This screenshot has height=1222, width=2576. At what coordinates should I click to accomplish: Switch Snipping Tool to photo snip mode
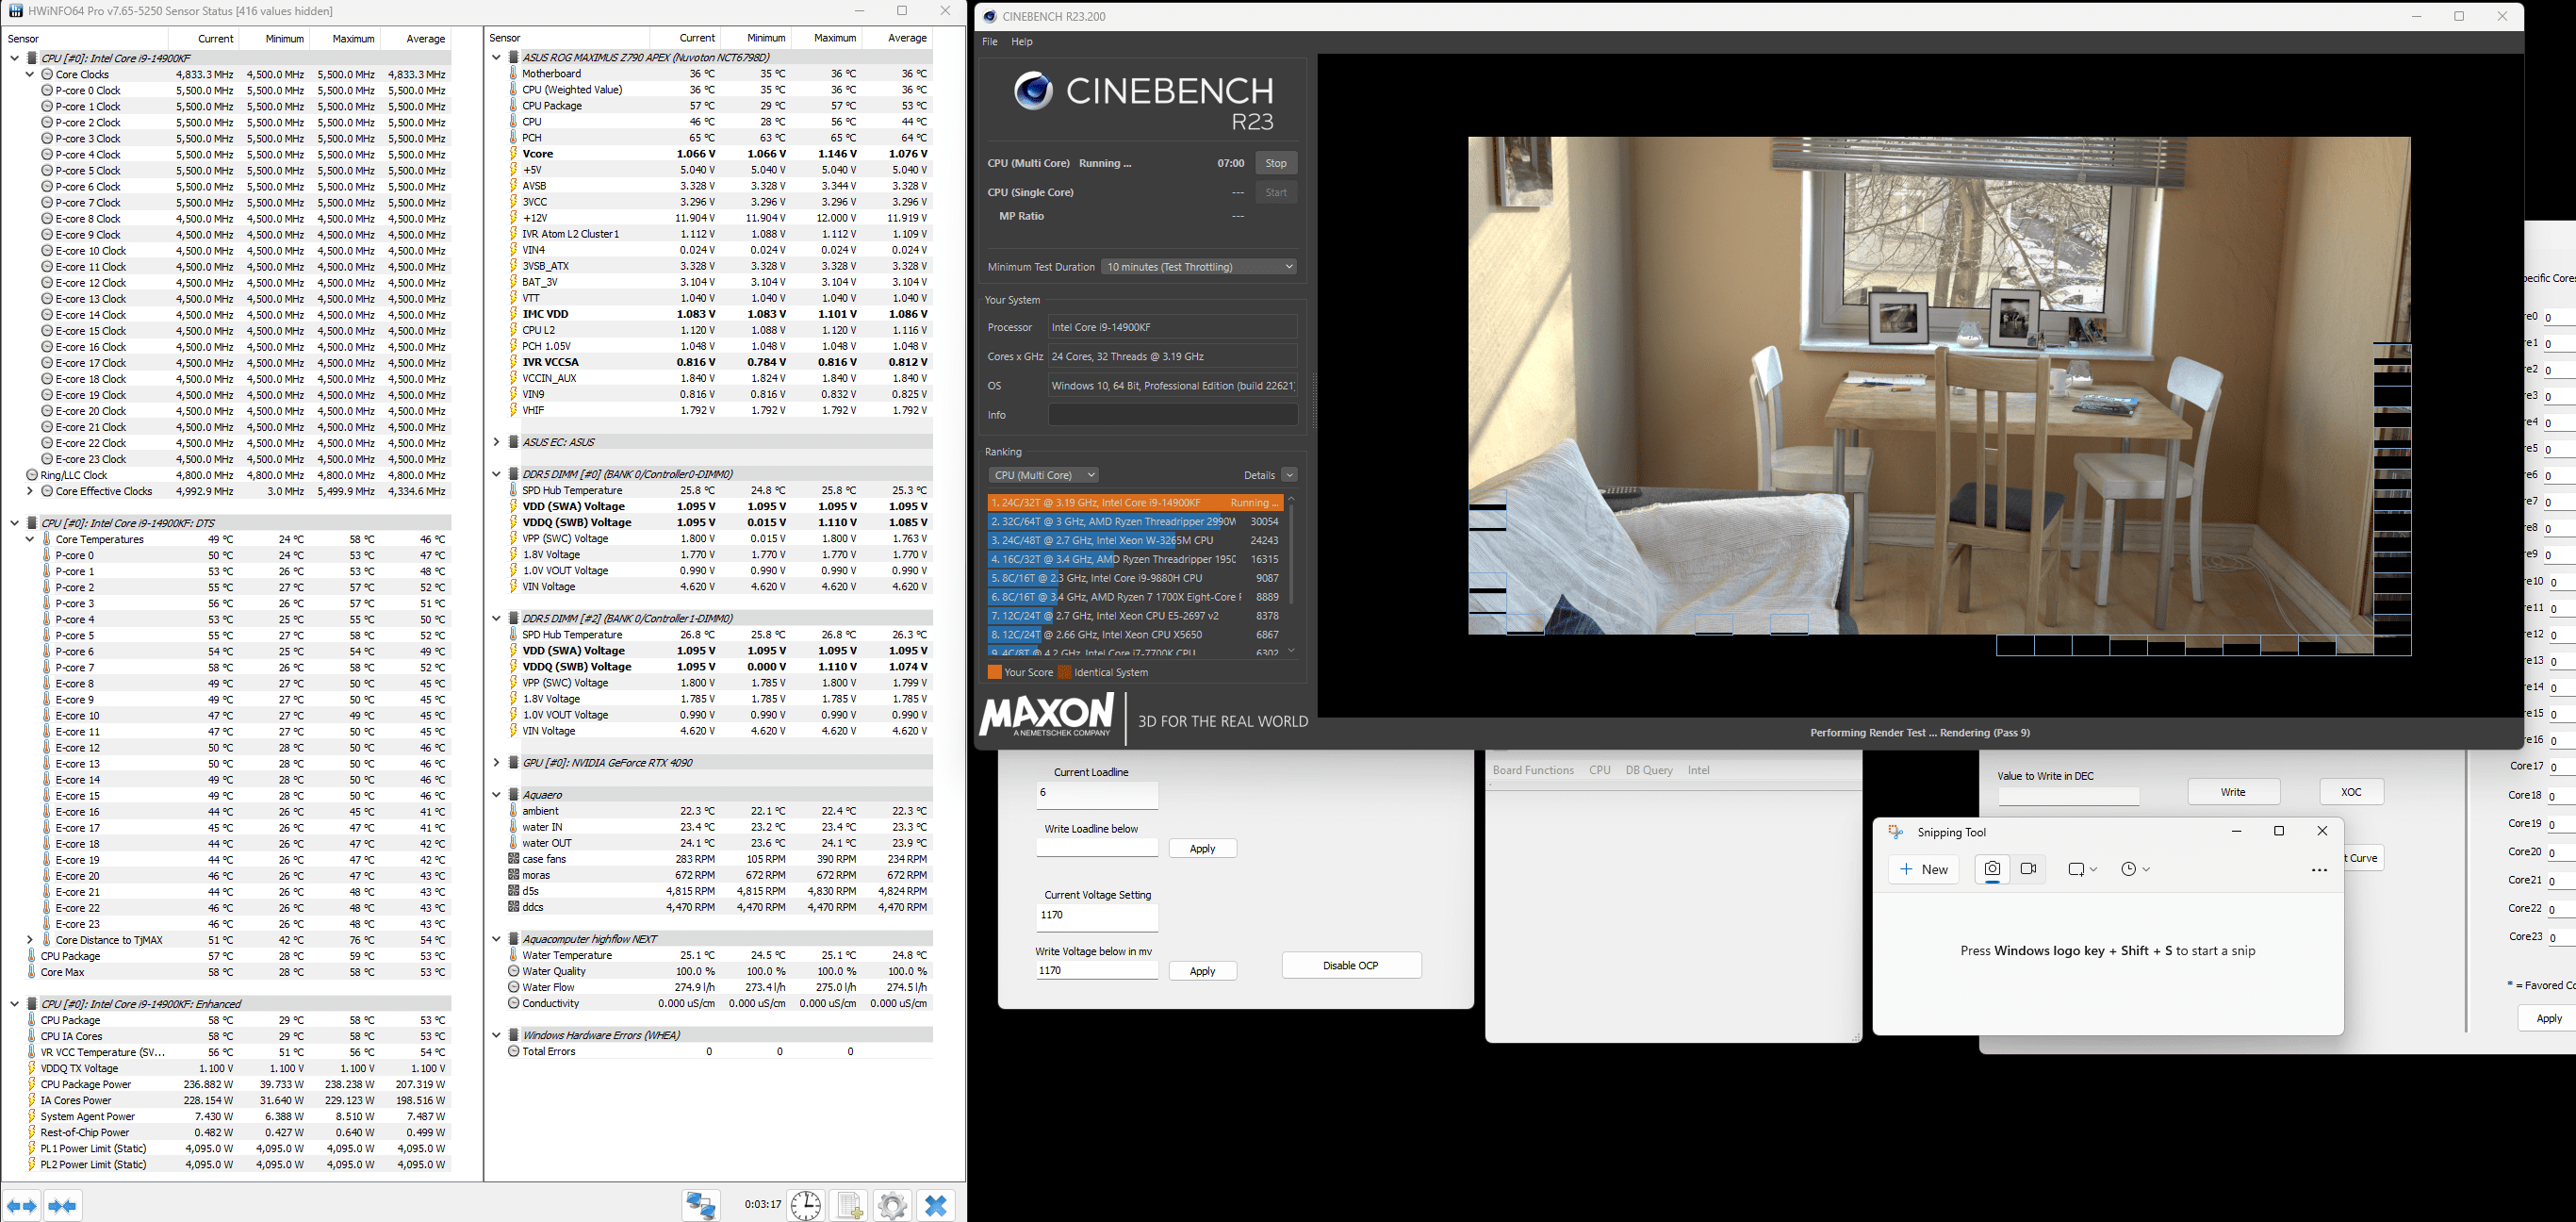[1992, 869]
